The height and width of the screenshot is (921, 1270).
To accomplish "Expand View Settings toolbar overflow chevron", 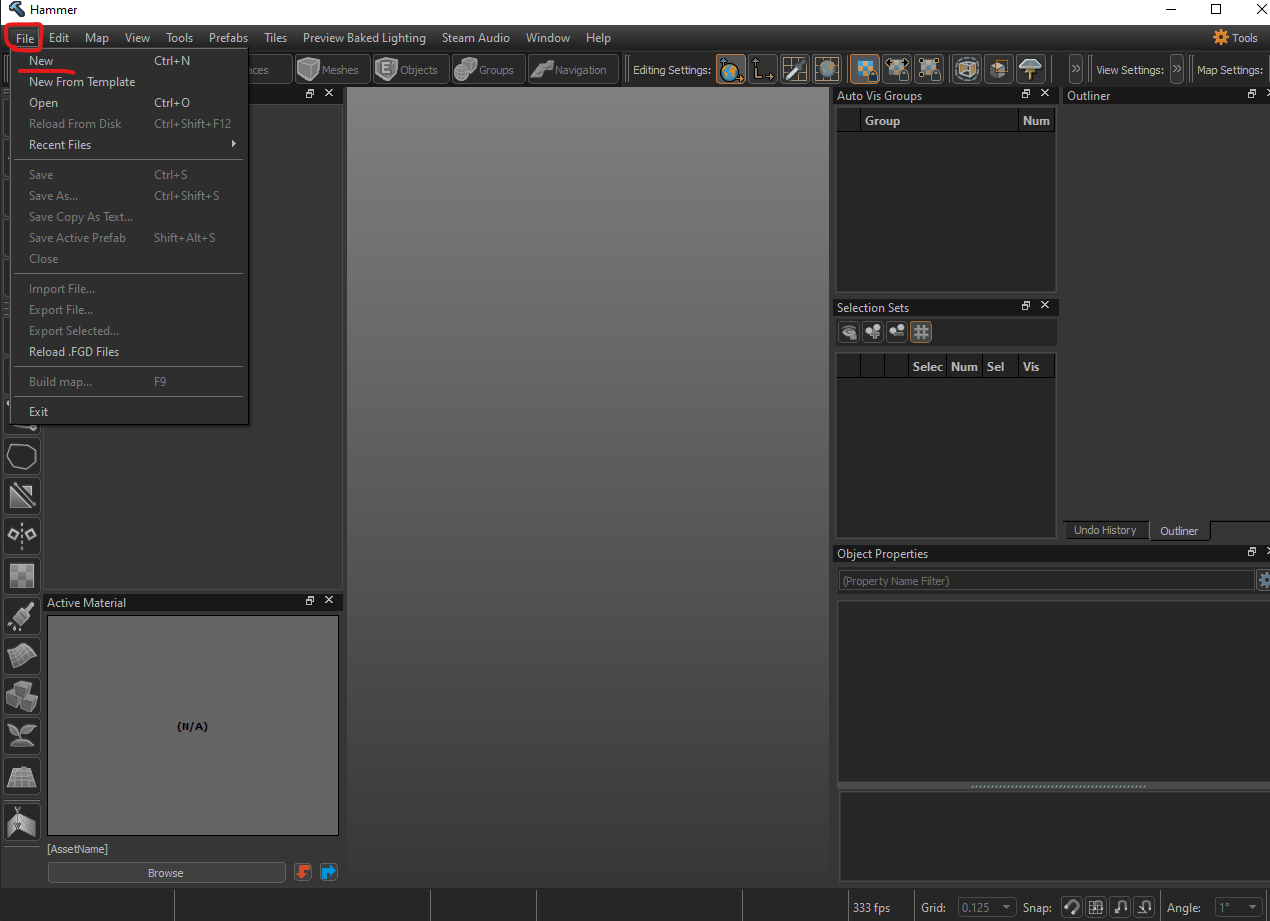I will point(1177,69).
